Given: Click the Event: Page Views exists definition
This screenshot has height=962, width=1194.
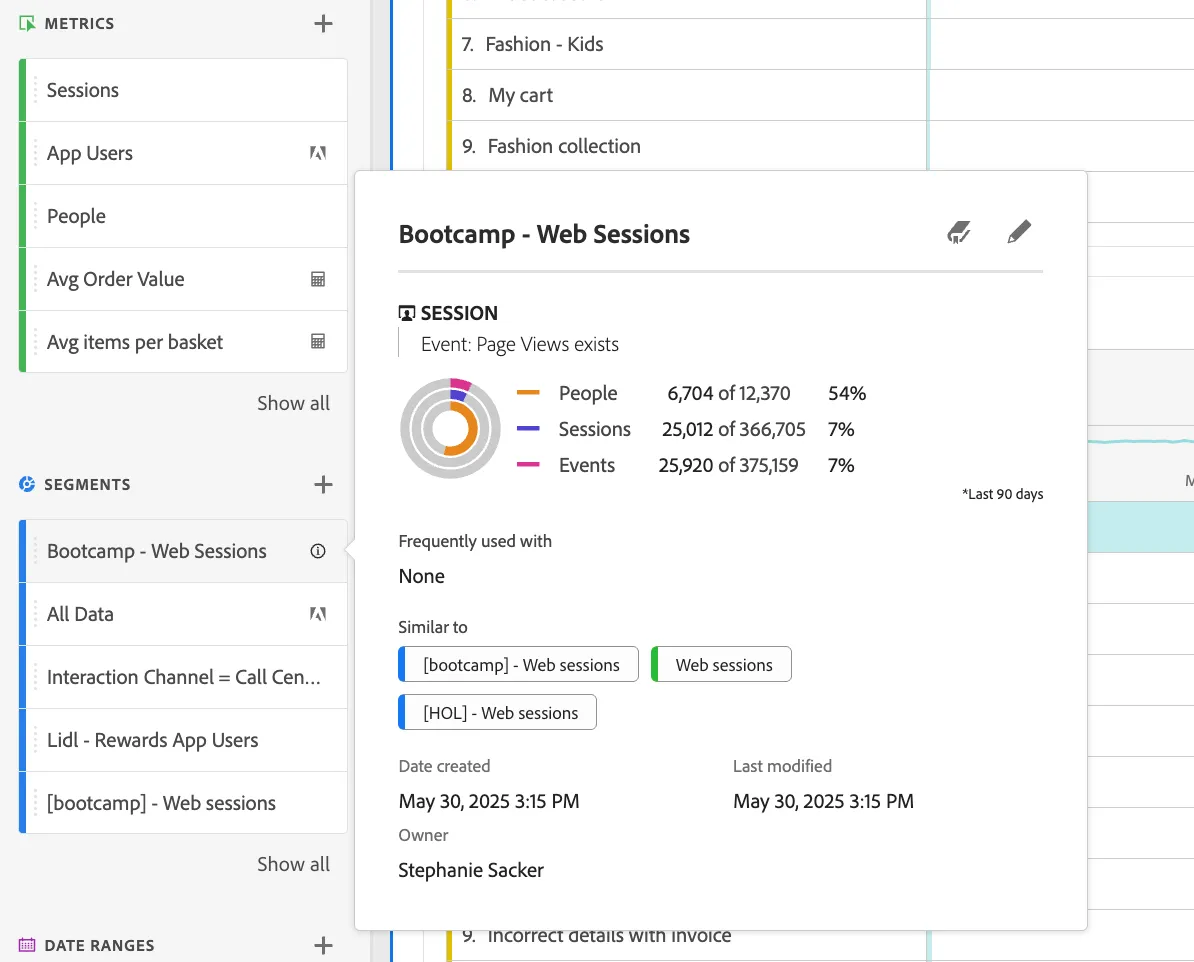Looking at the screenshot, I should 520,344.
